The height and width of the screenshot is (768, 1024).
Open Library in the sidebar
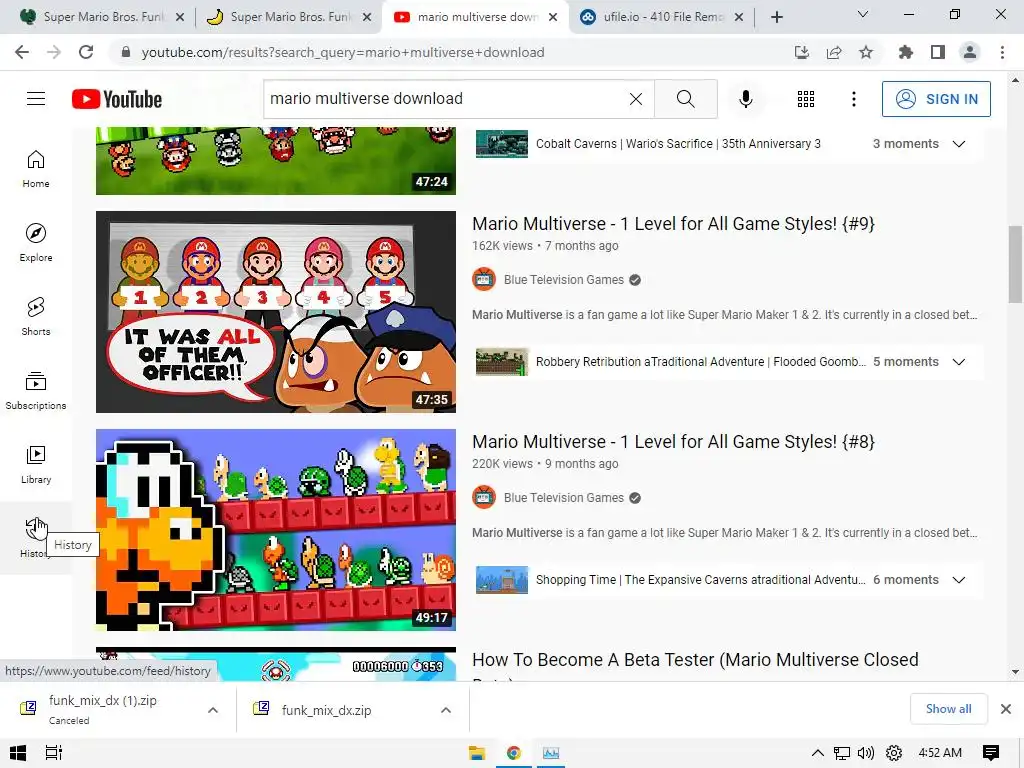(36, 464)
